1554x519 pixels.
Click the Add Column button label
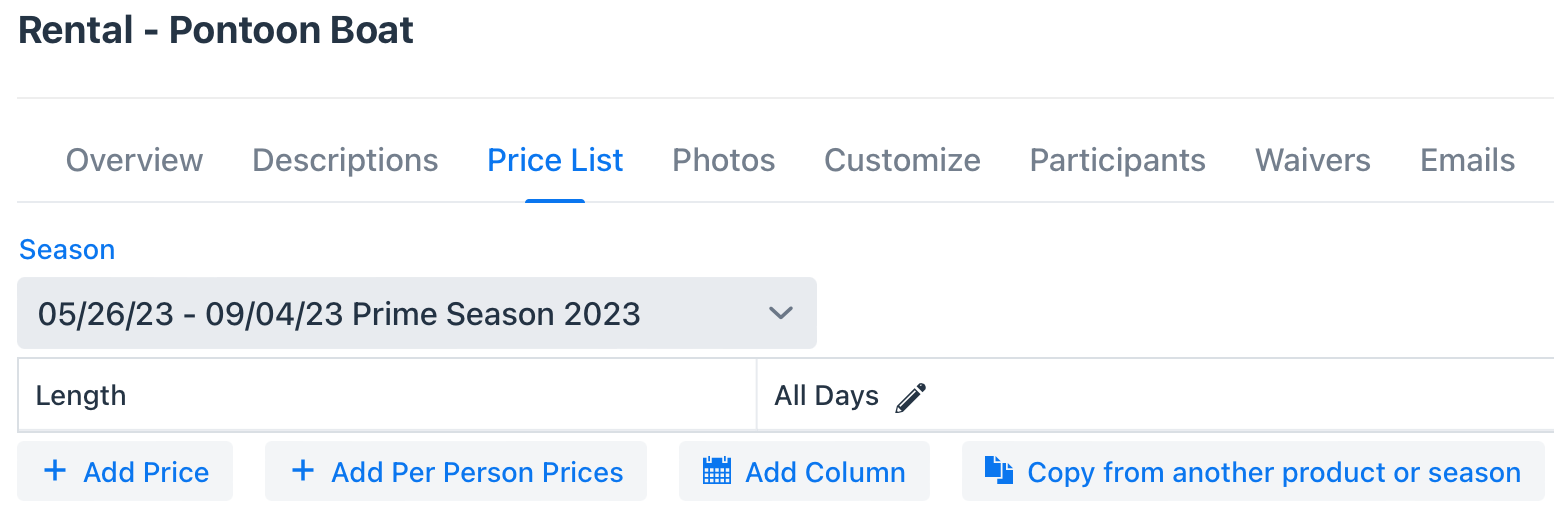click(x=826, y=472)
